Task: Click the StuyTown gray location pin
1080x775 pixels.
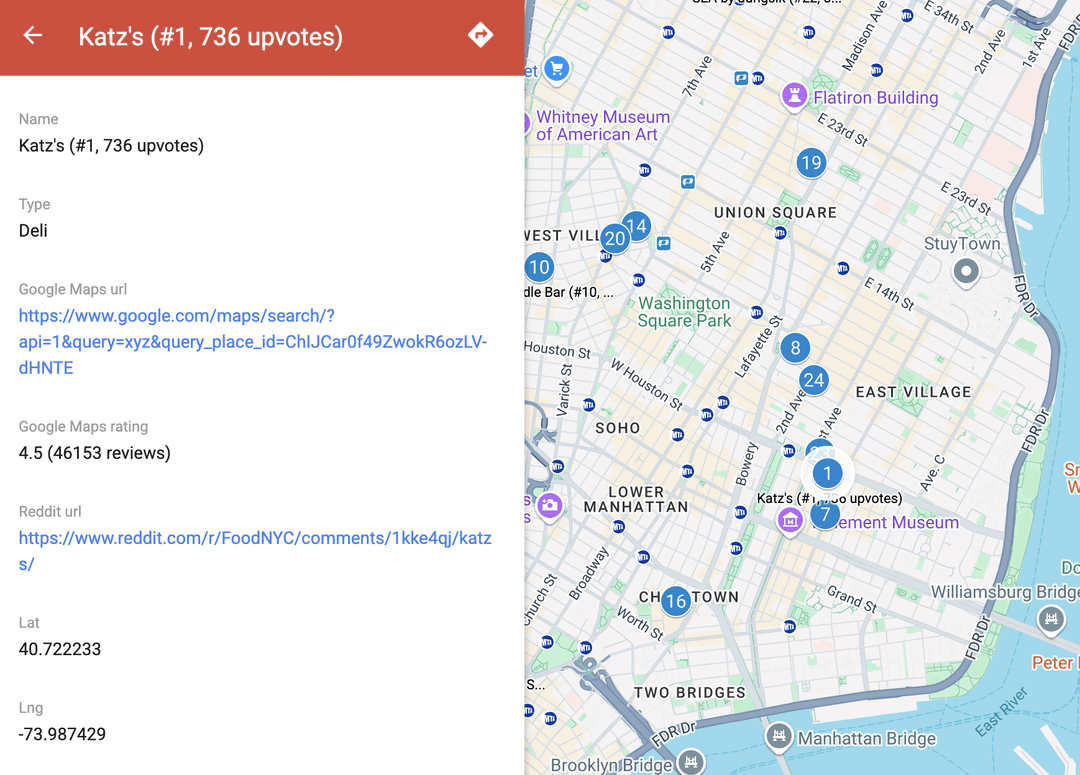Action: (x=966, y=272)
